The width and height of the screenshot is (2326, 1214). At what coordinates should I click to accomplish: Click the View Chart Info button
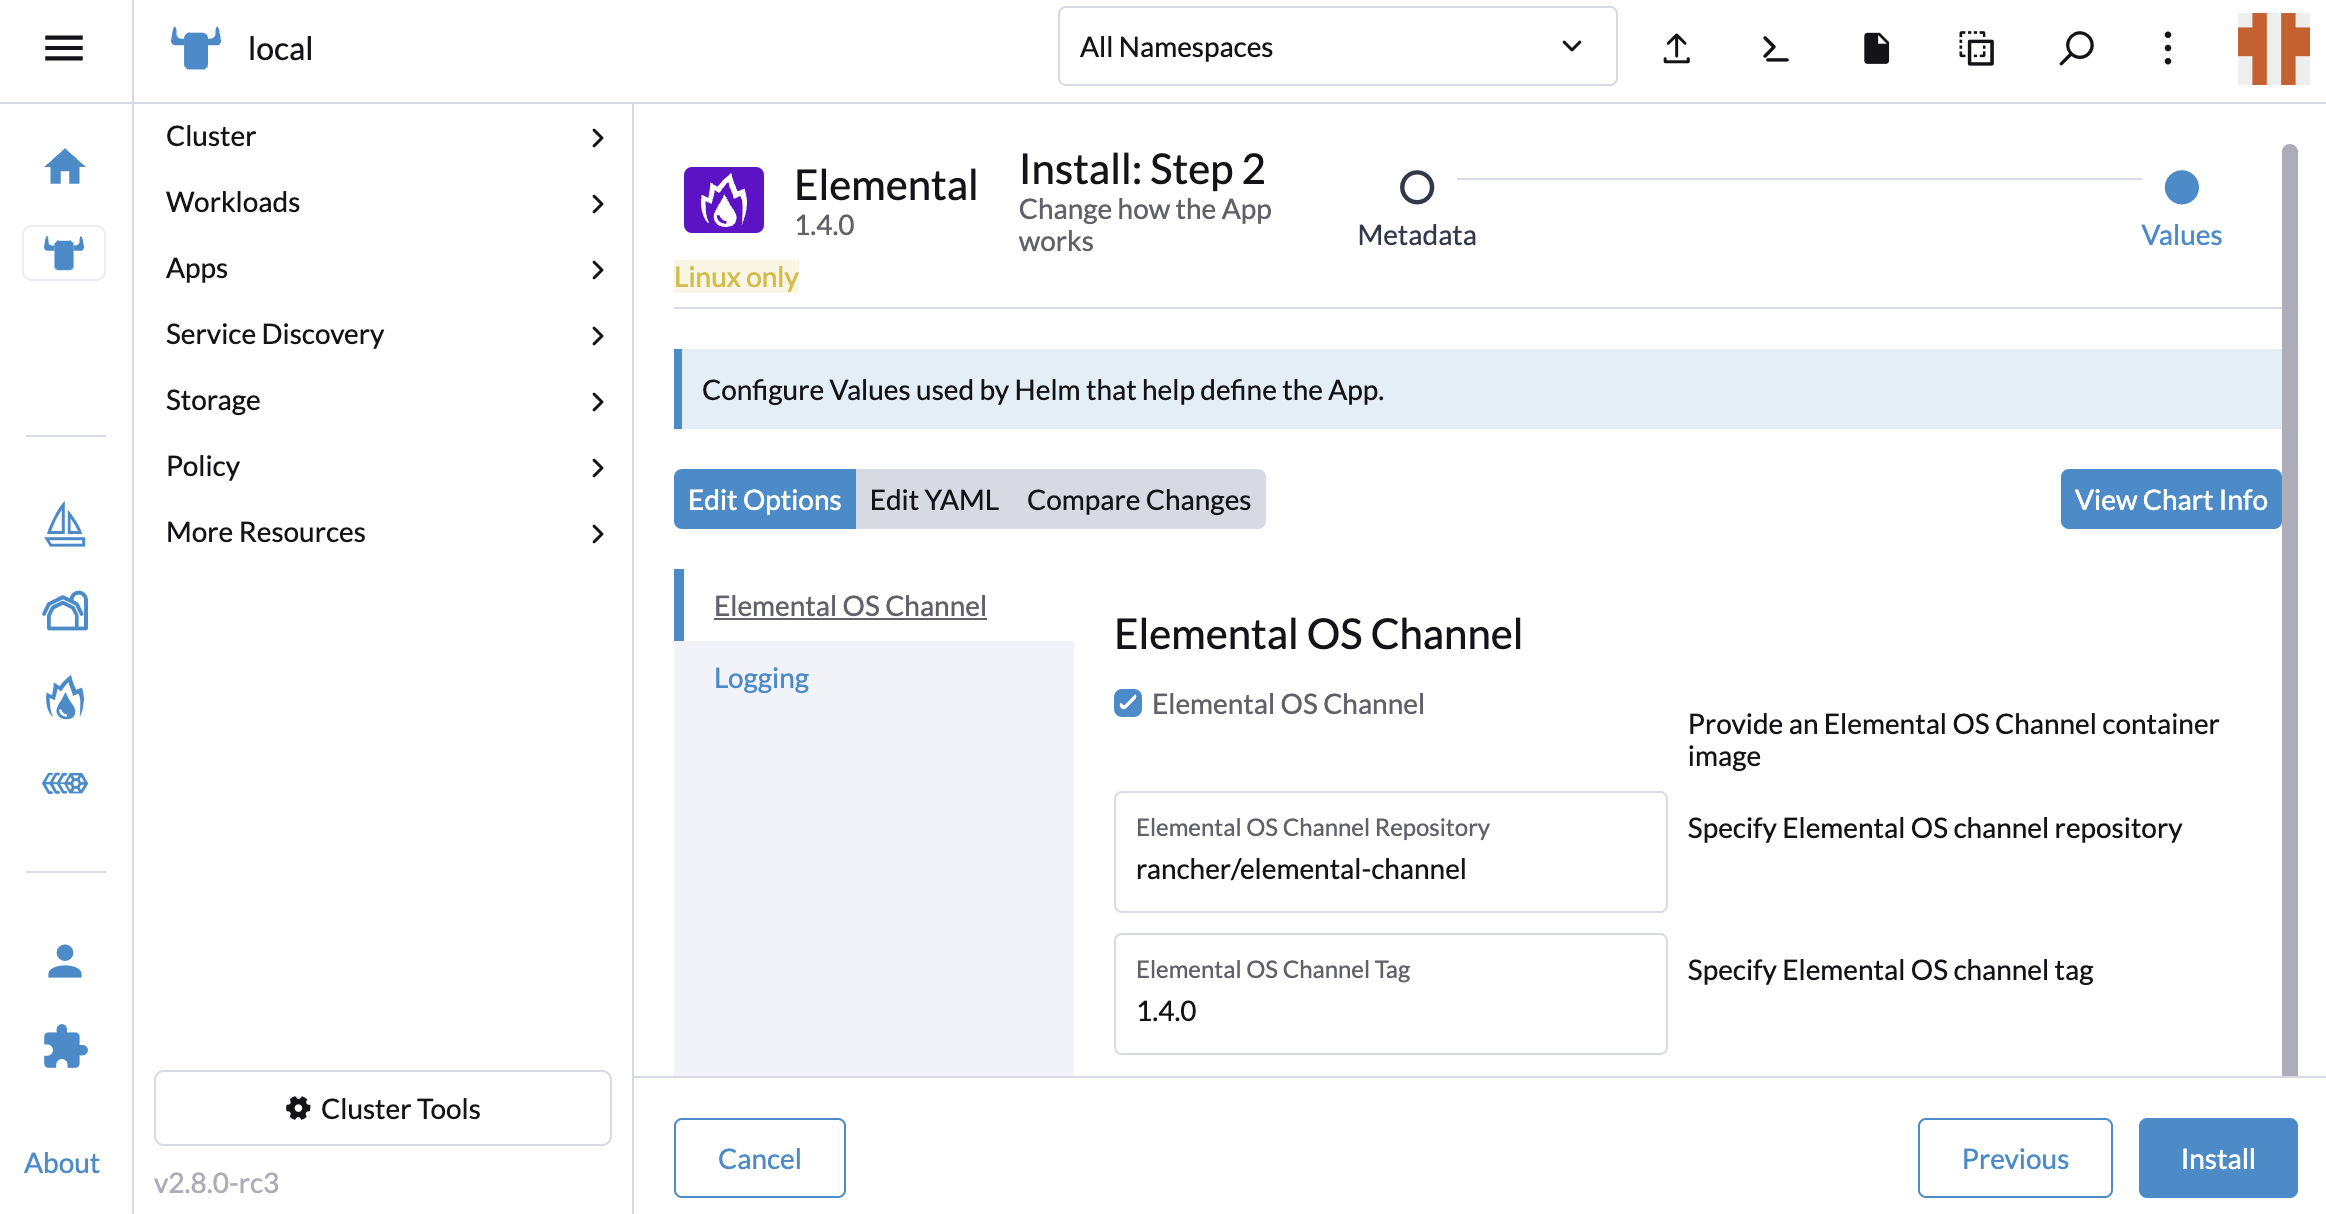tap(2171, 499)
